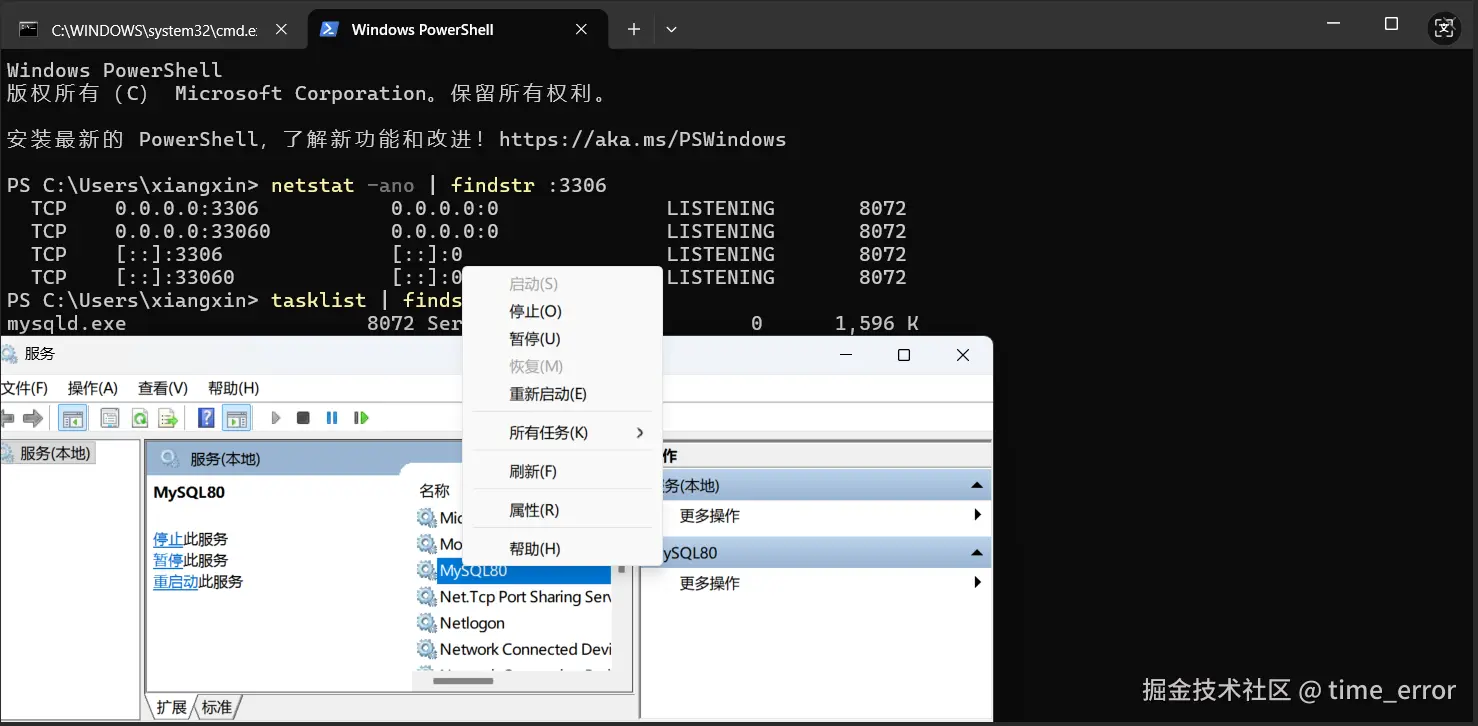1478x726 pixels.
Task: Collapse the 服务(本地) section in action pane
Action: (977, 486)
